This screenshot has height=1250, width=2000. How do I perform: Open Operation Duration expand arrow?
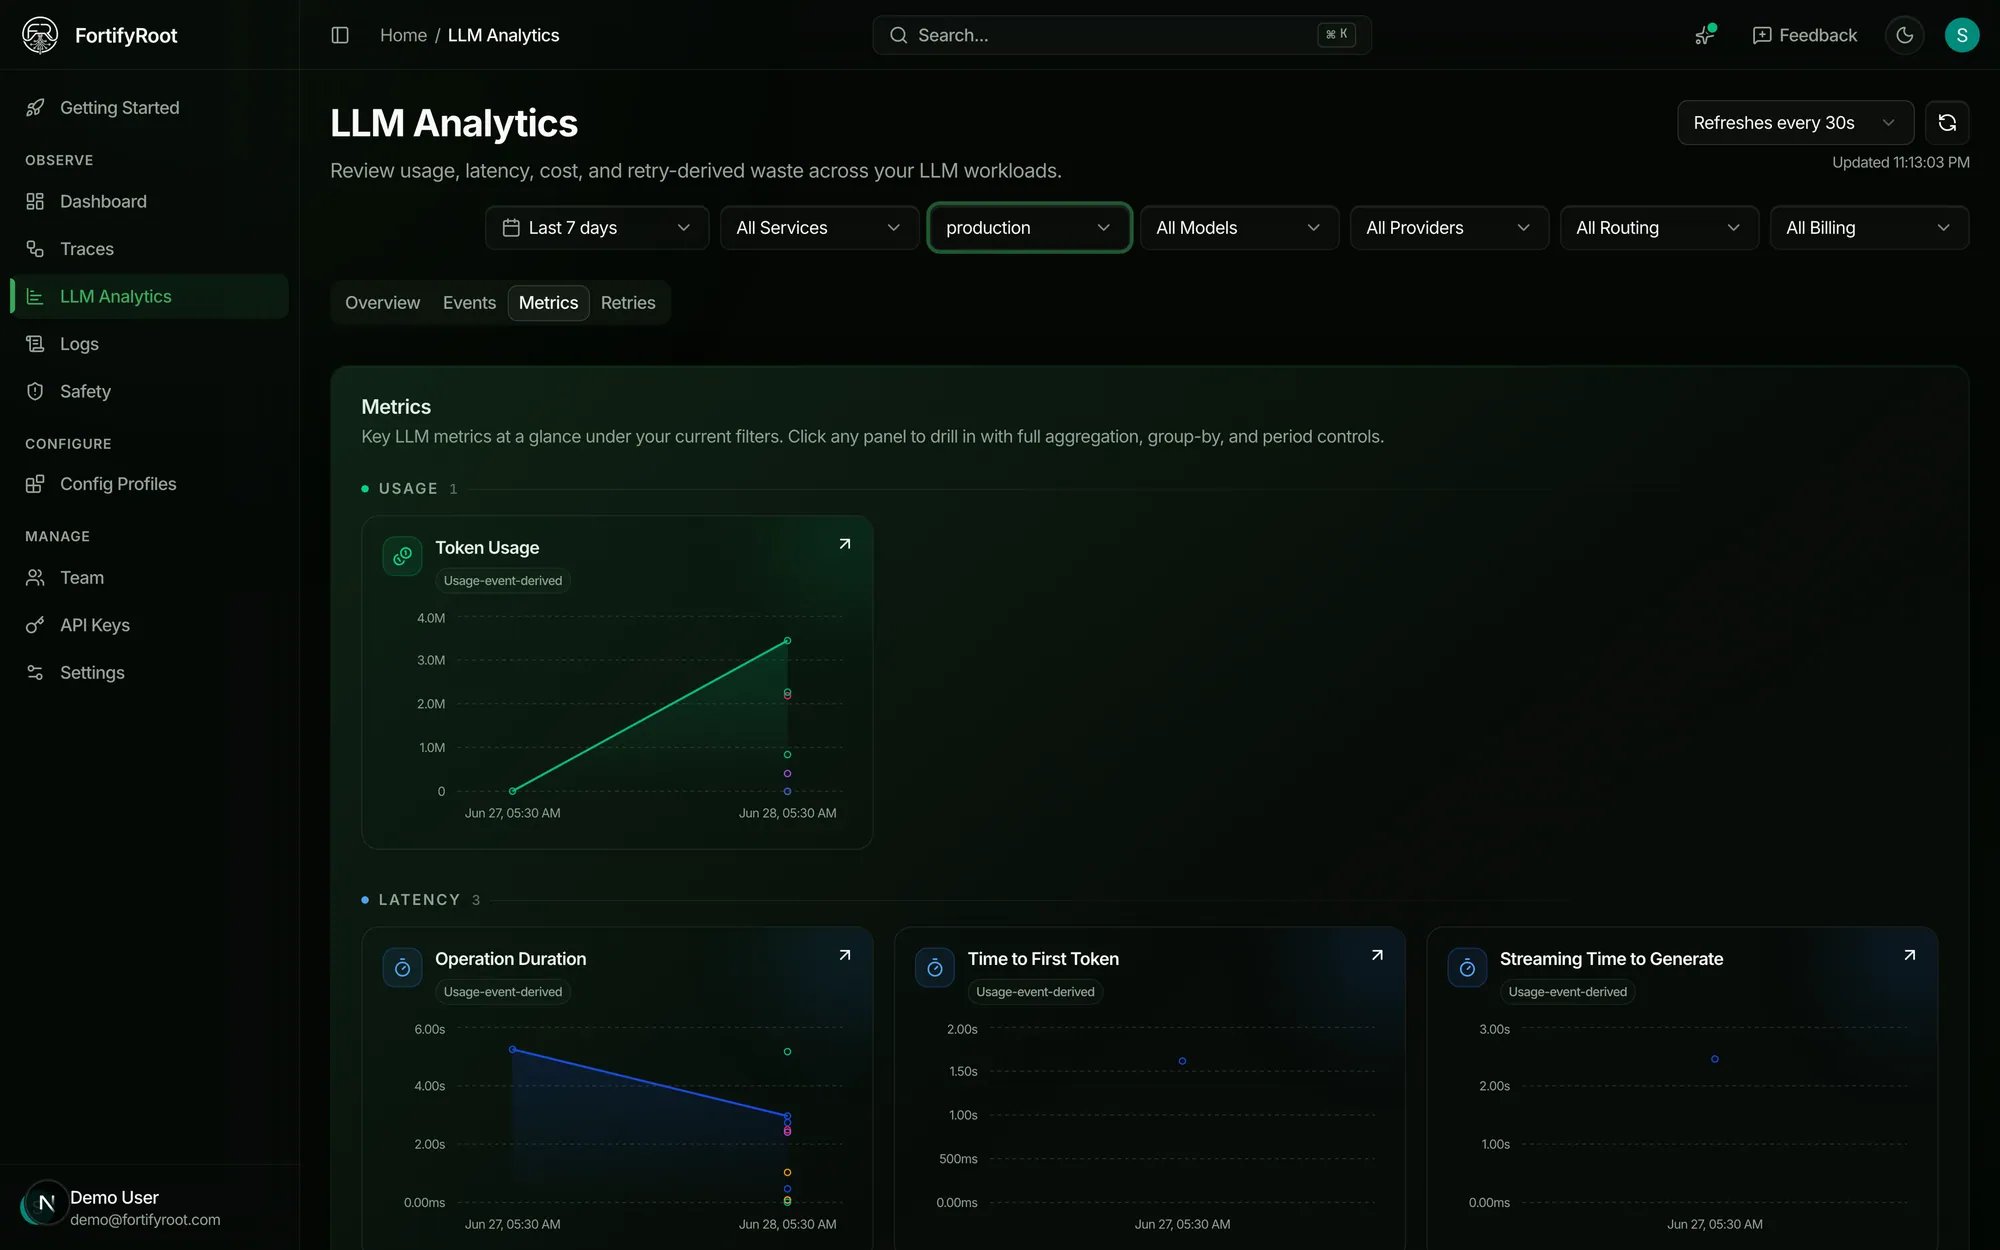845,955
